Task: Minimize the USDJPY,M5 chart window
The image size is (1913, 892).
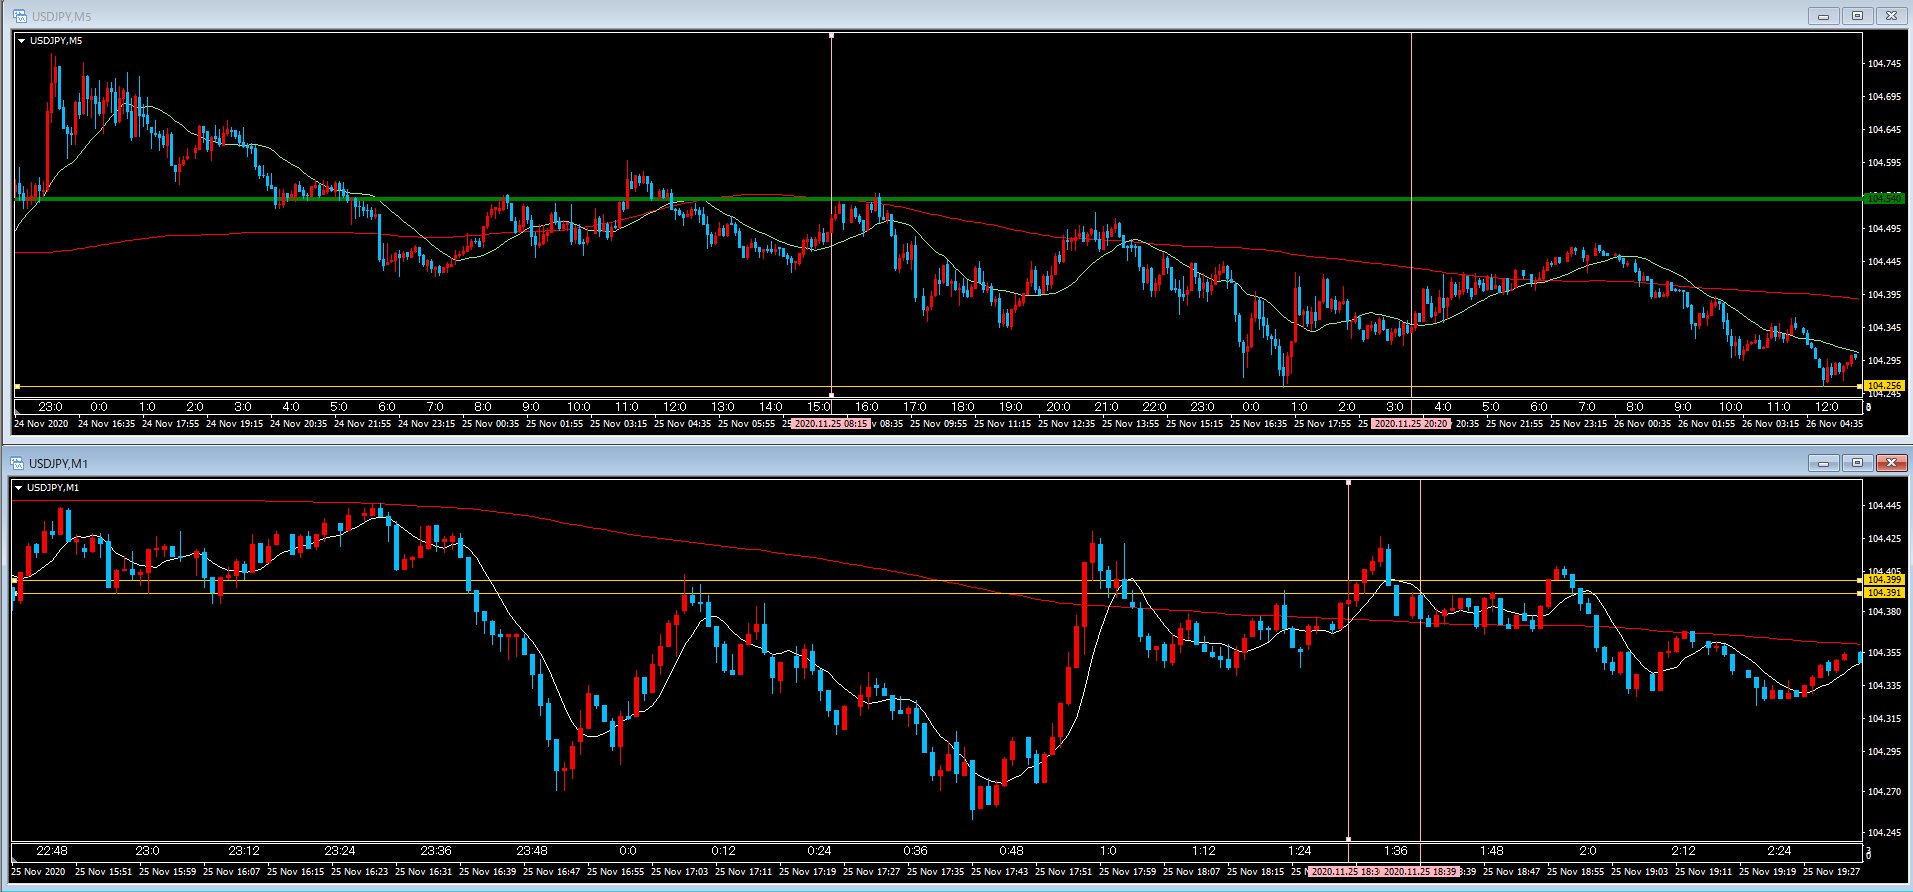Action: [x=1823, y=16]
